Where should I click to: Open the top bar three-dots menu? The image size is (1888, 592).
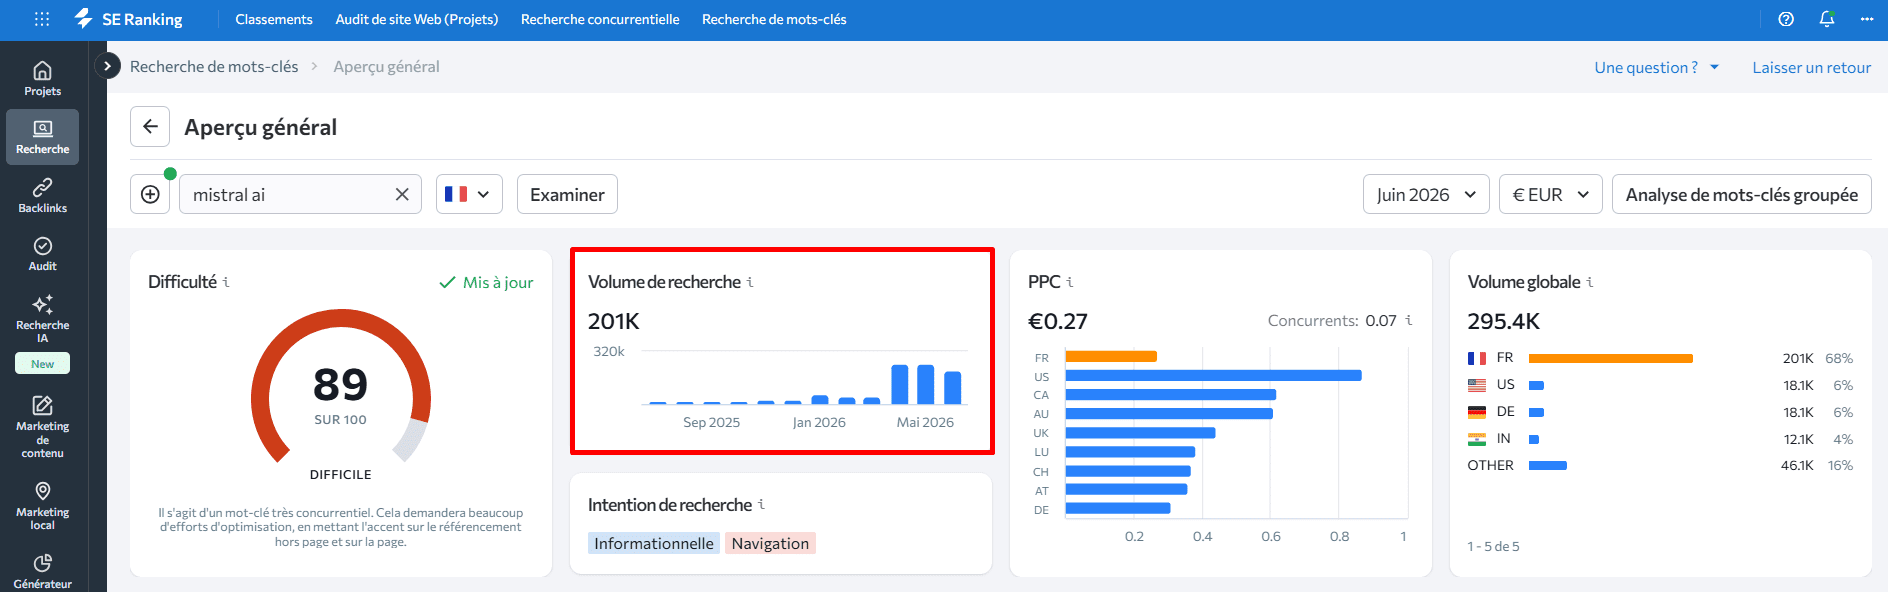click(x=1867, y=19)
